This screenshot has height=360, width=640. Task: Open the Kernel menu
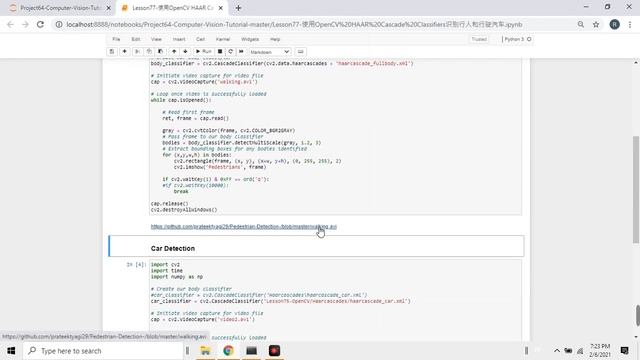[x=223, y=39]
